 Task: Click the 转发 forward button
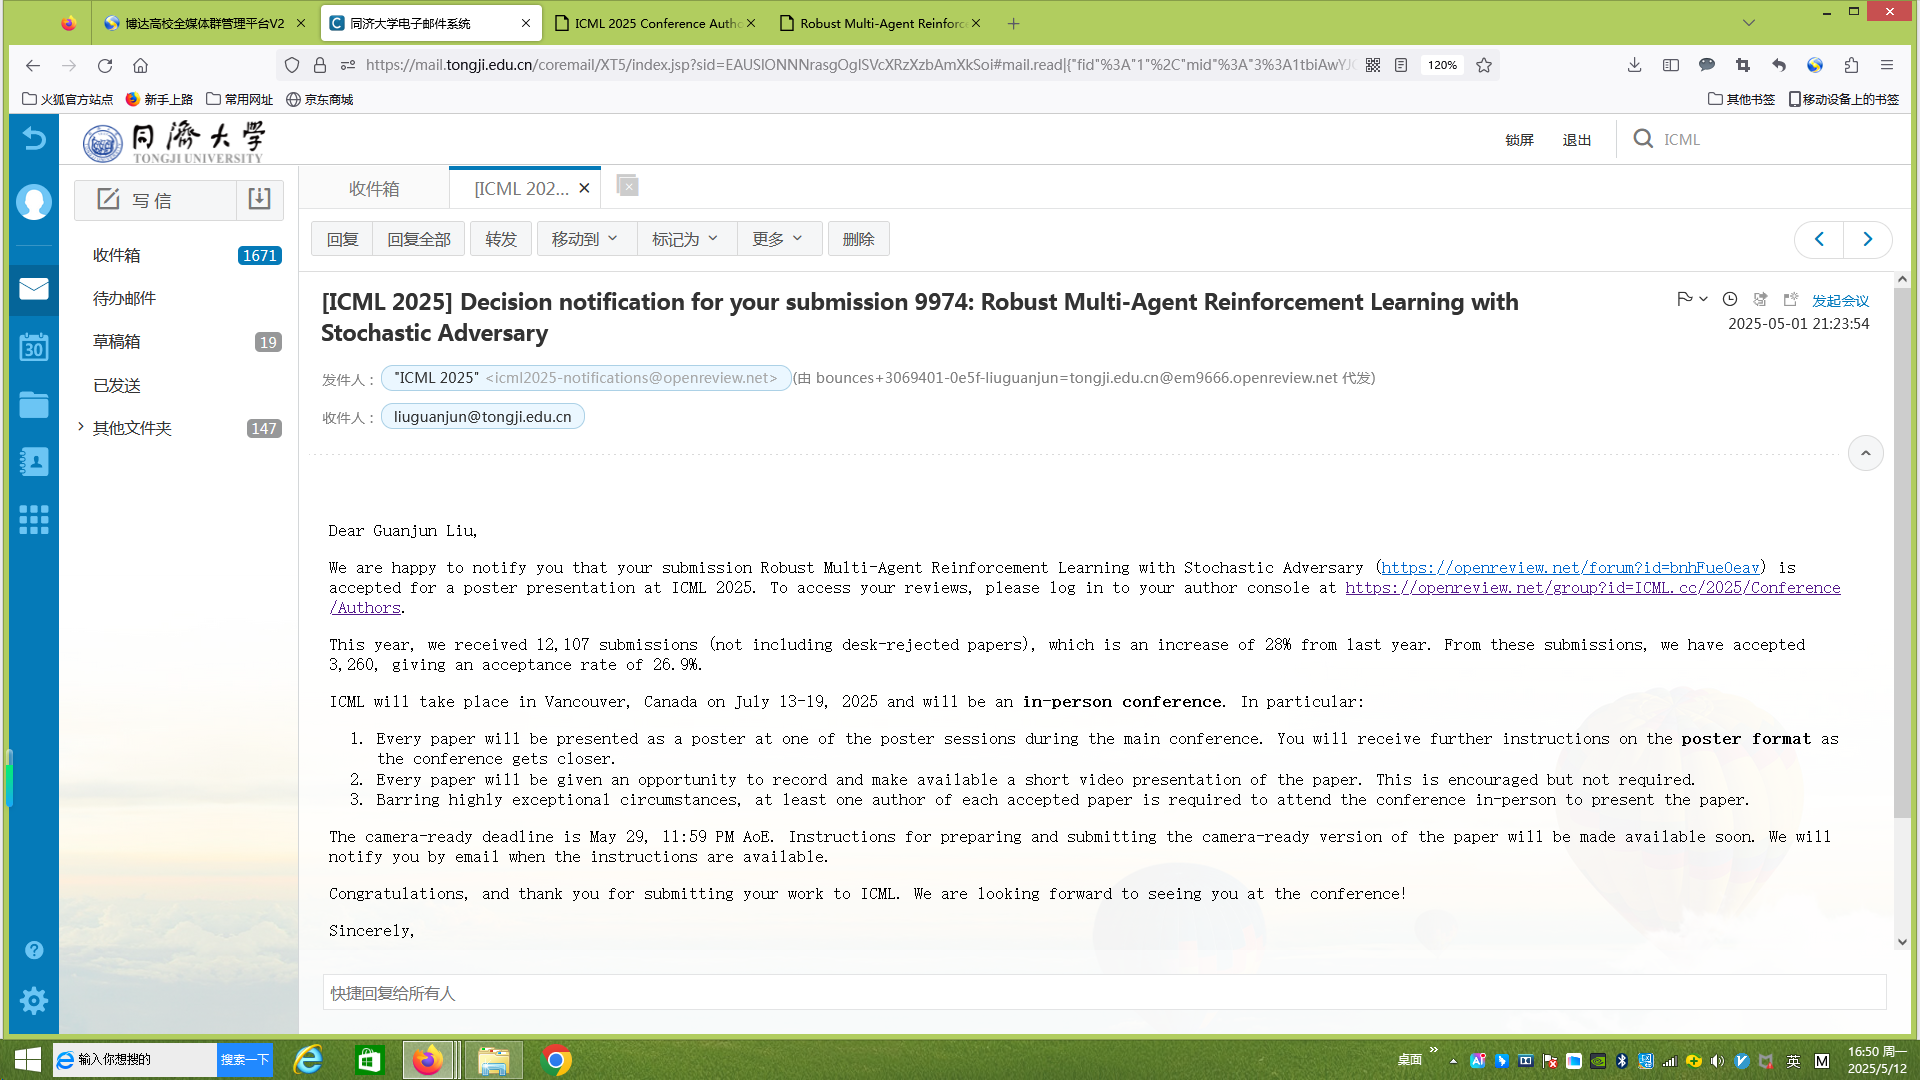click(x=501, y=239)
